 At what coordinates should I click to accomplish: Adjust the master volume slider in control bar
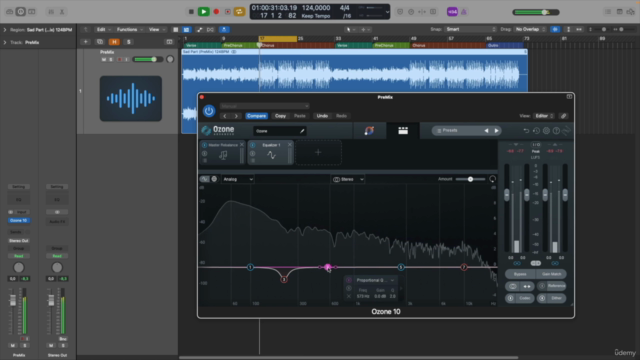[x=536, y=12]
